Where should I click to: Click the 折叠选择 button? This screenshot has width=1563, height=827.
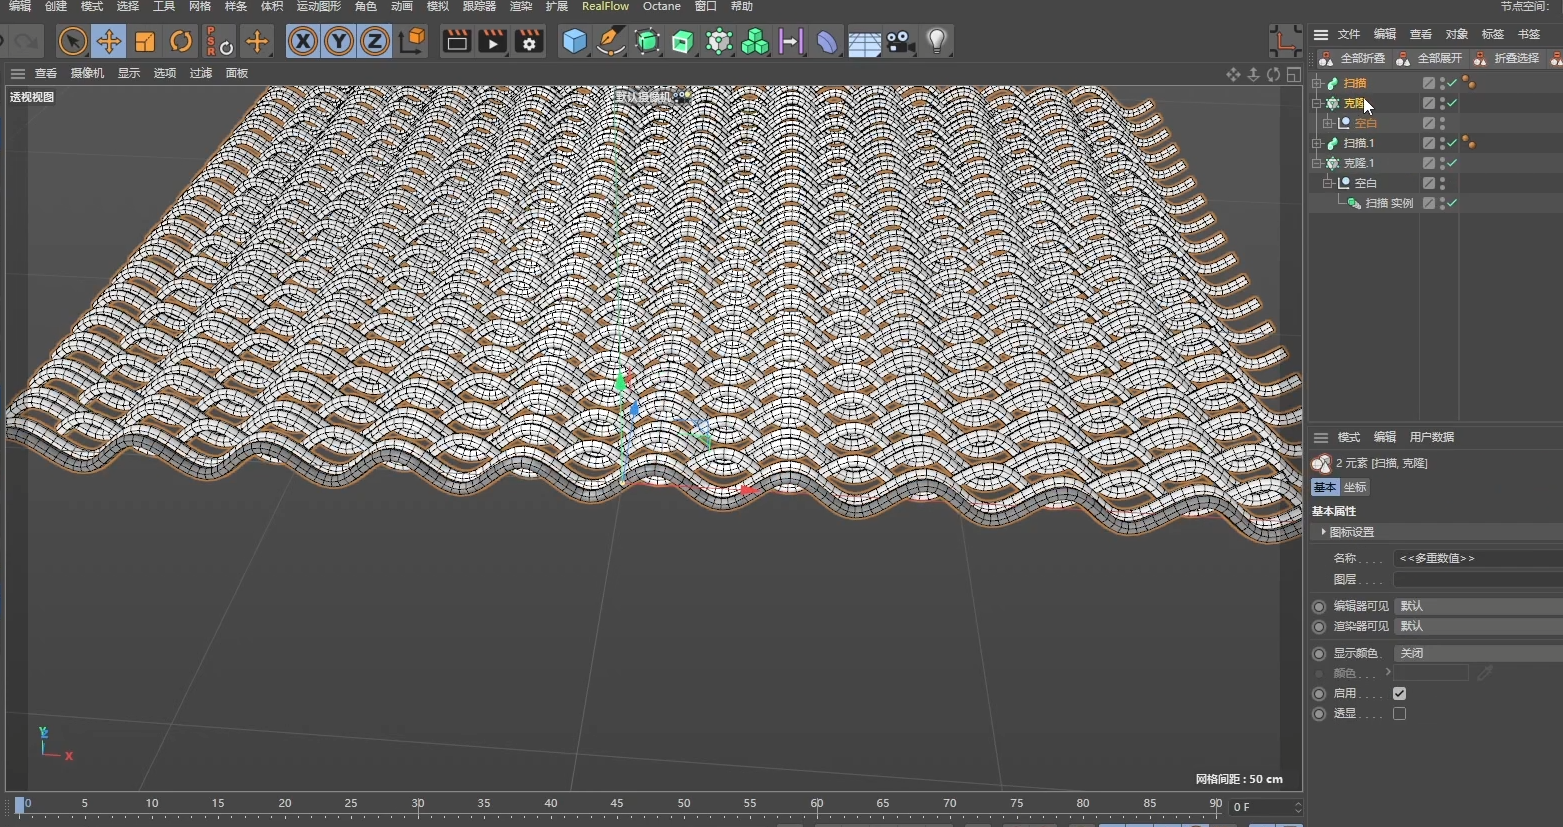[1507, 58]
